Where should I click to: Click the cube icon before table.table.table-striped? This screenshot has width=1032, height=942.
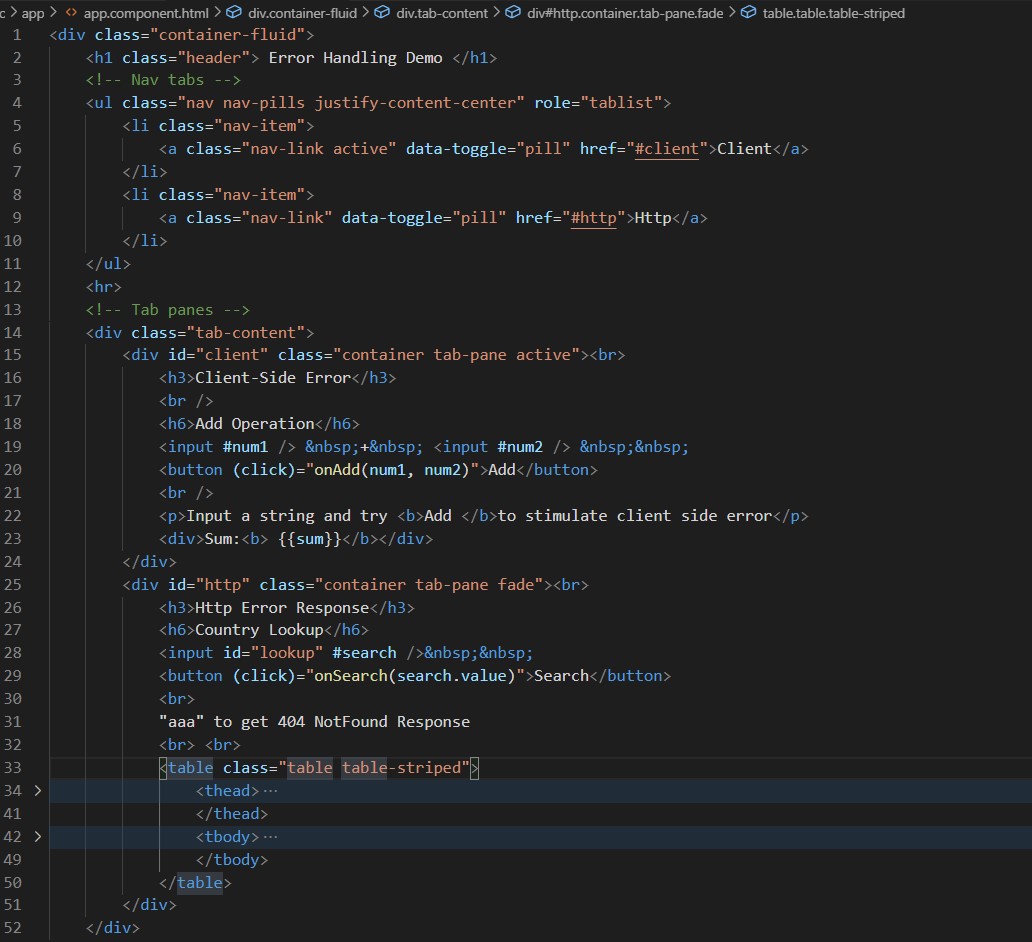tap(749, 13)
